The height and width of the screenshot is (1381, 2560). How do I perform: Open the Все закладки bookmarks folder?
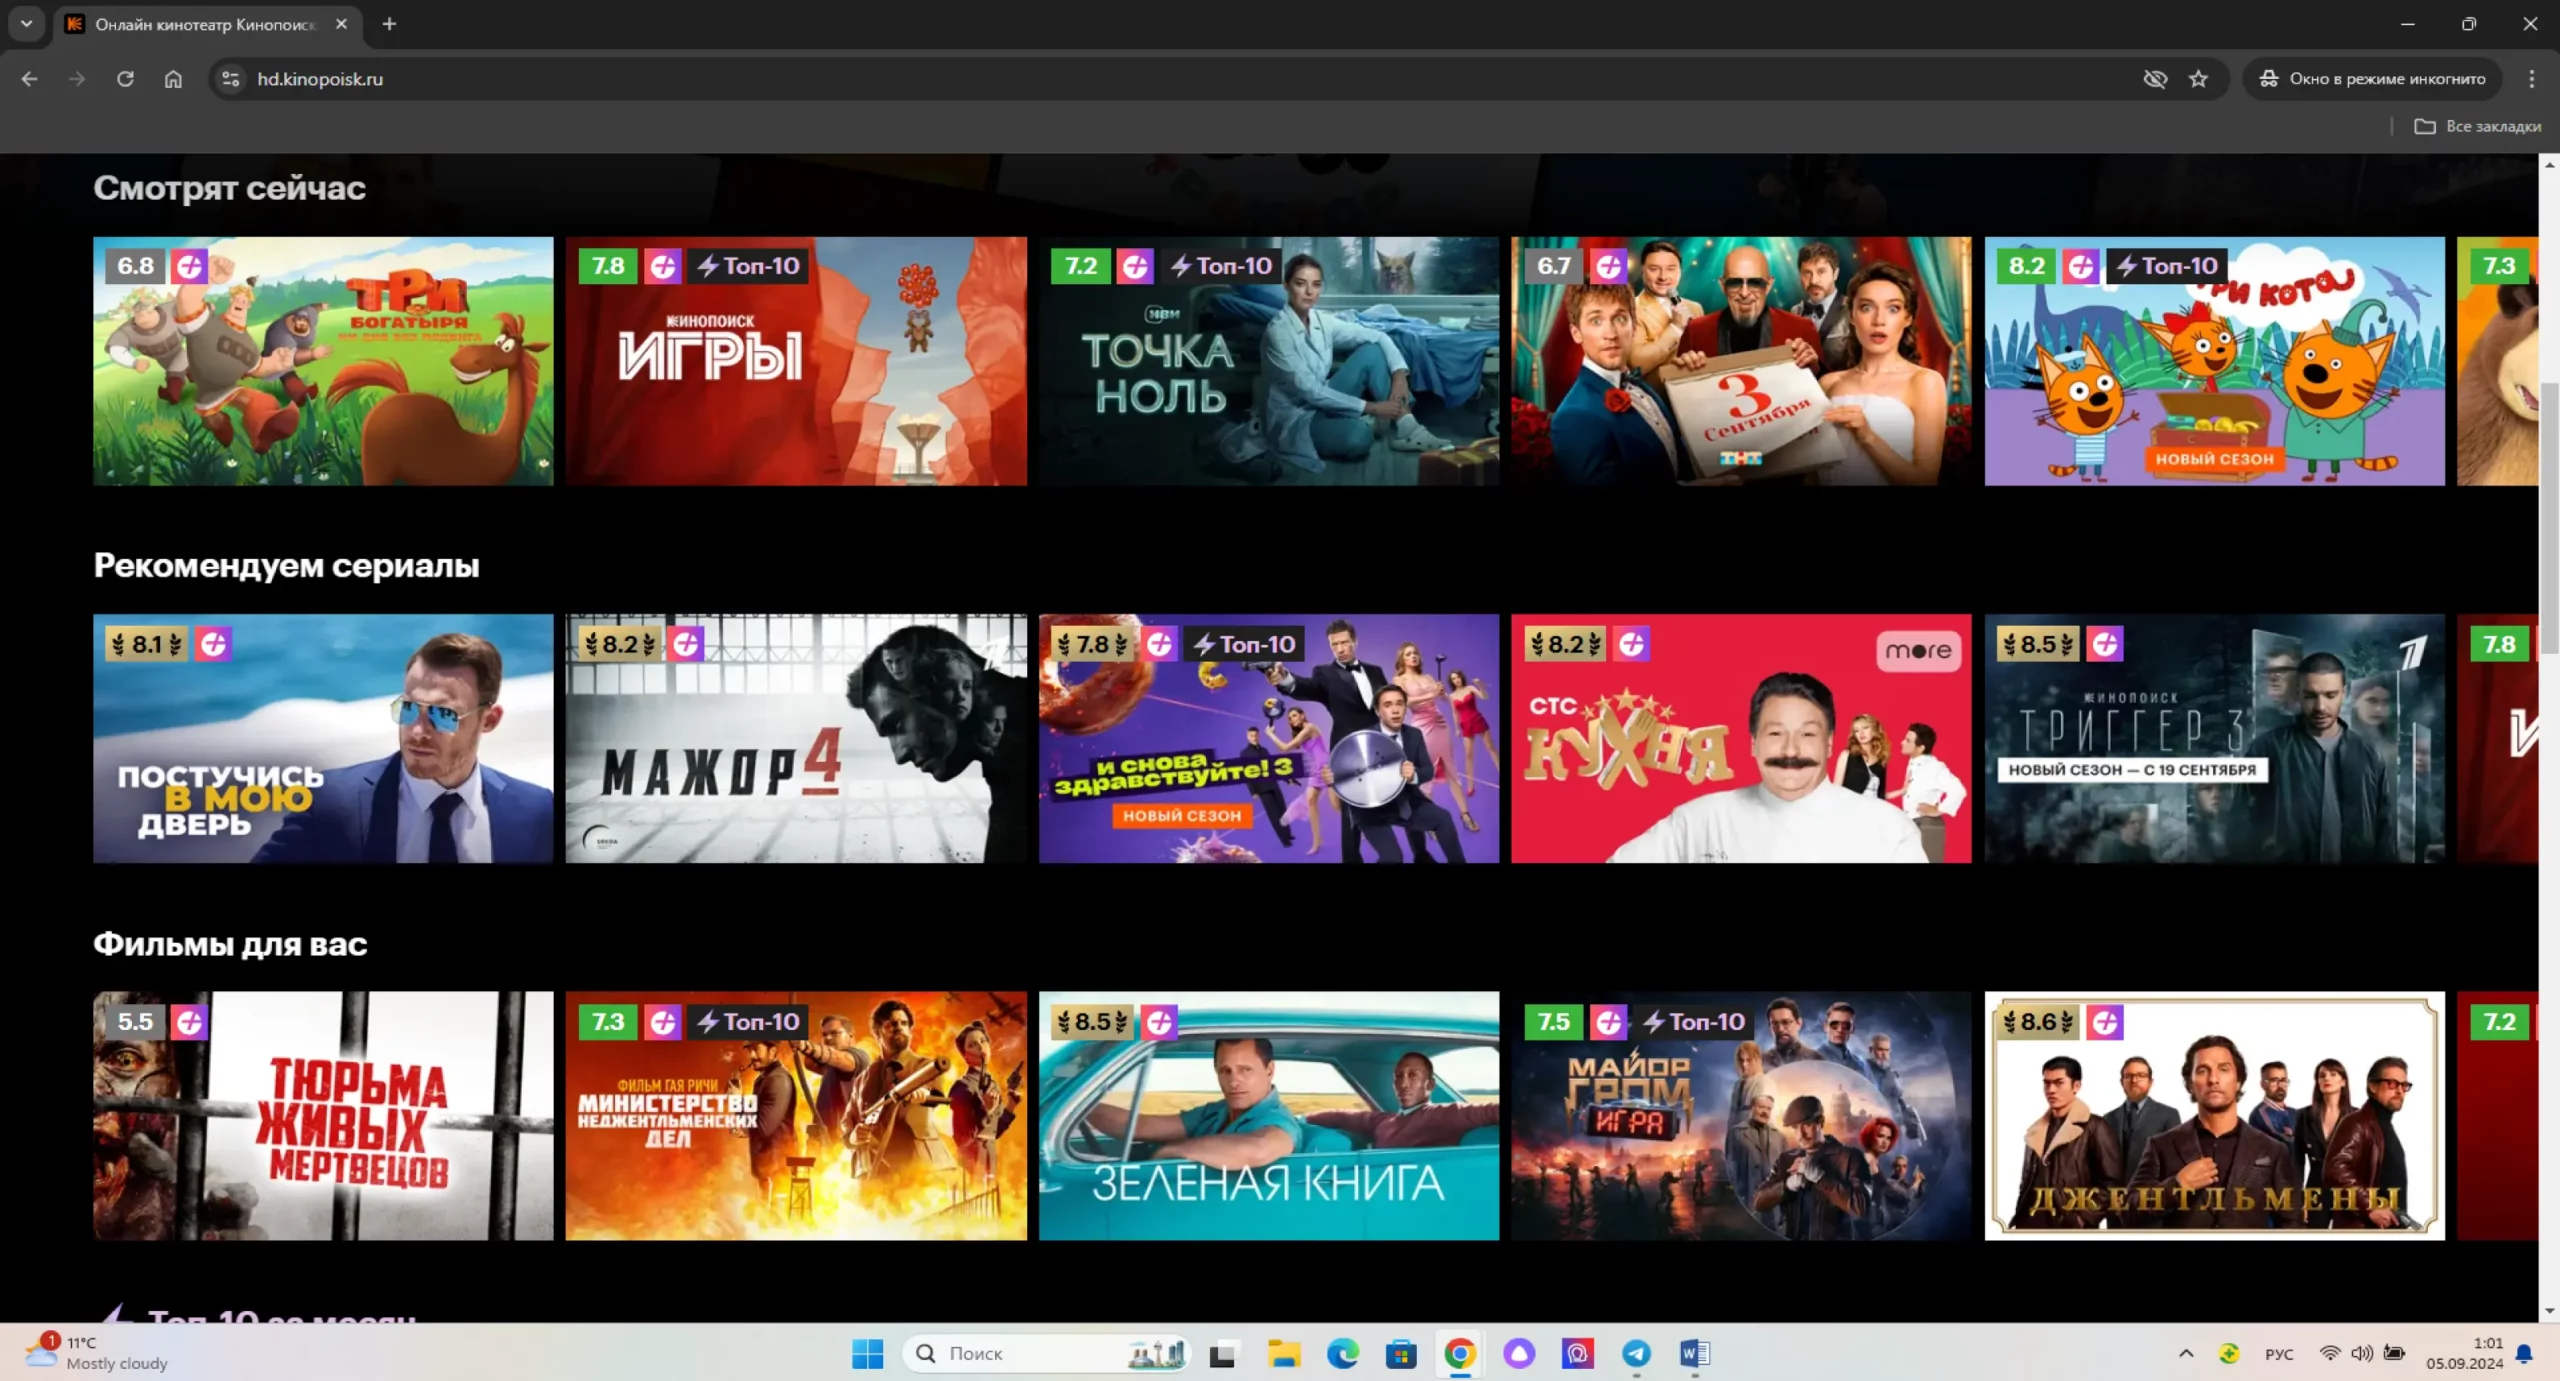pyautogui.click(x=2478, y=126)
